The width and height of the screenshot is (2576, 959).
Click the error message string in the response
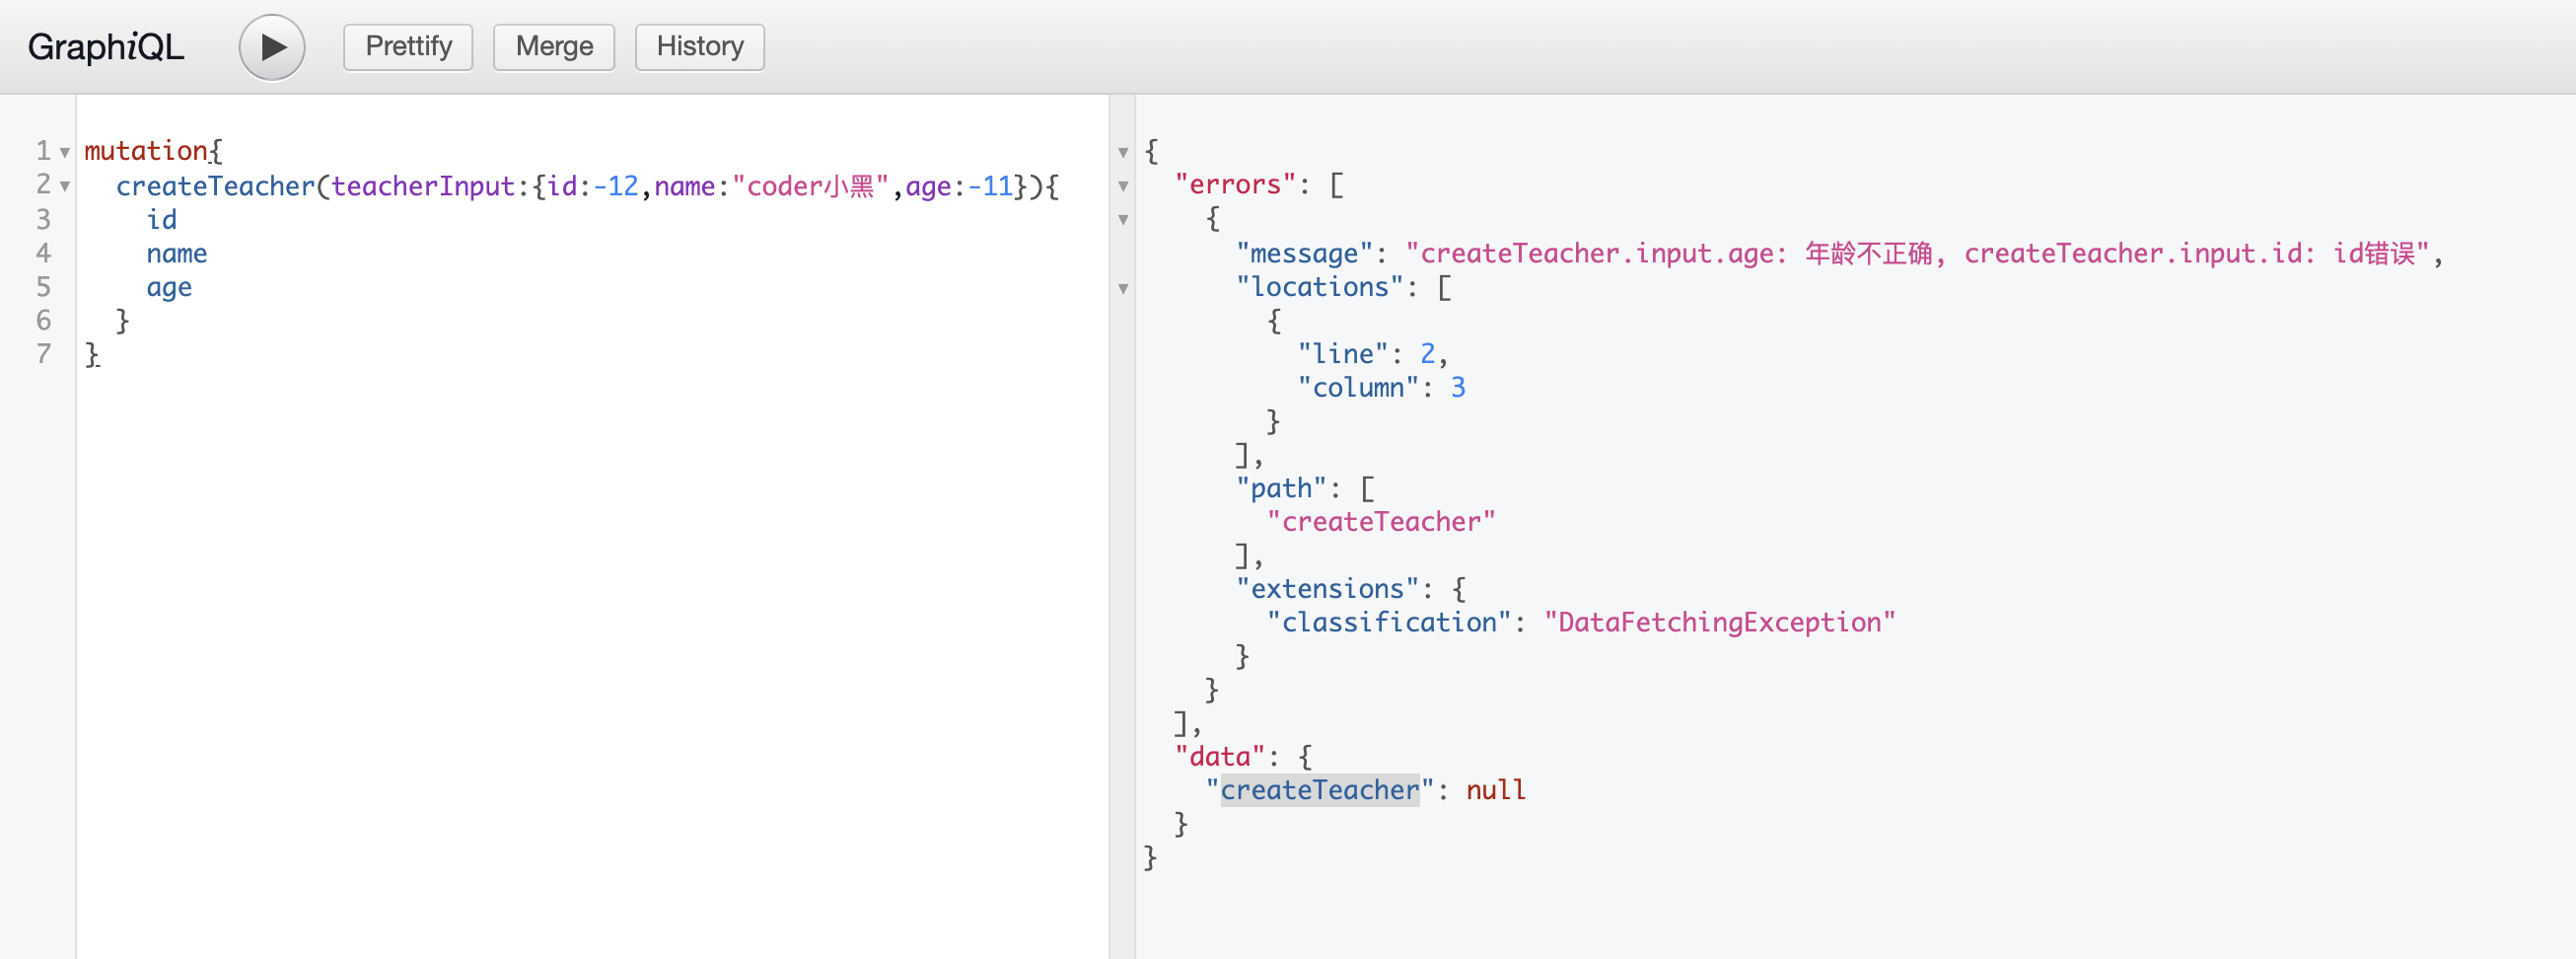tap(1920, 254)
